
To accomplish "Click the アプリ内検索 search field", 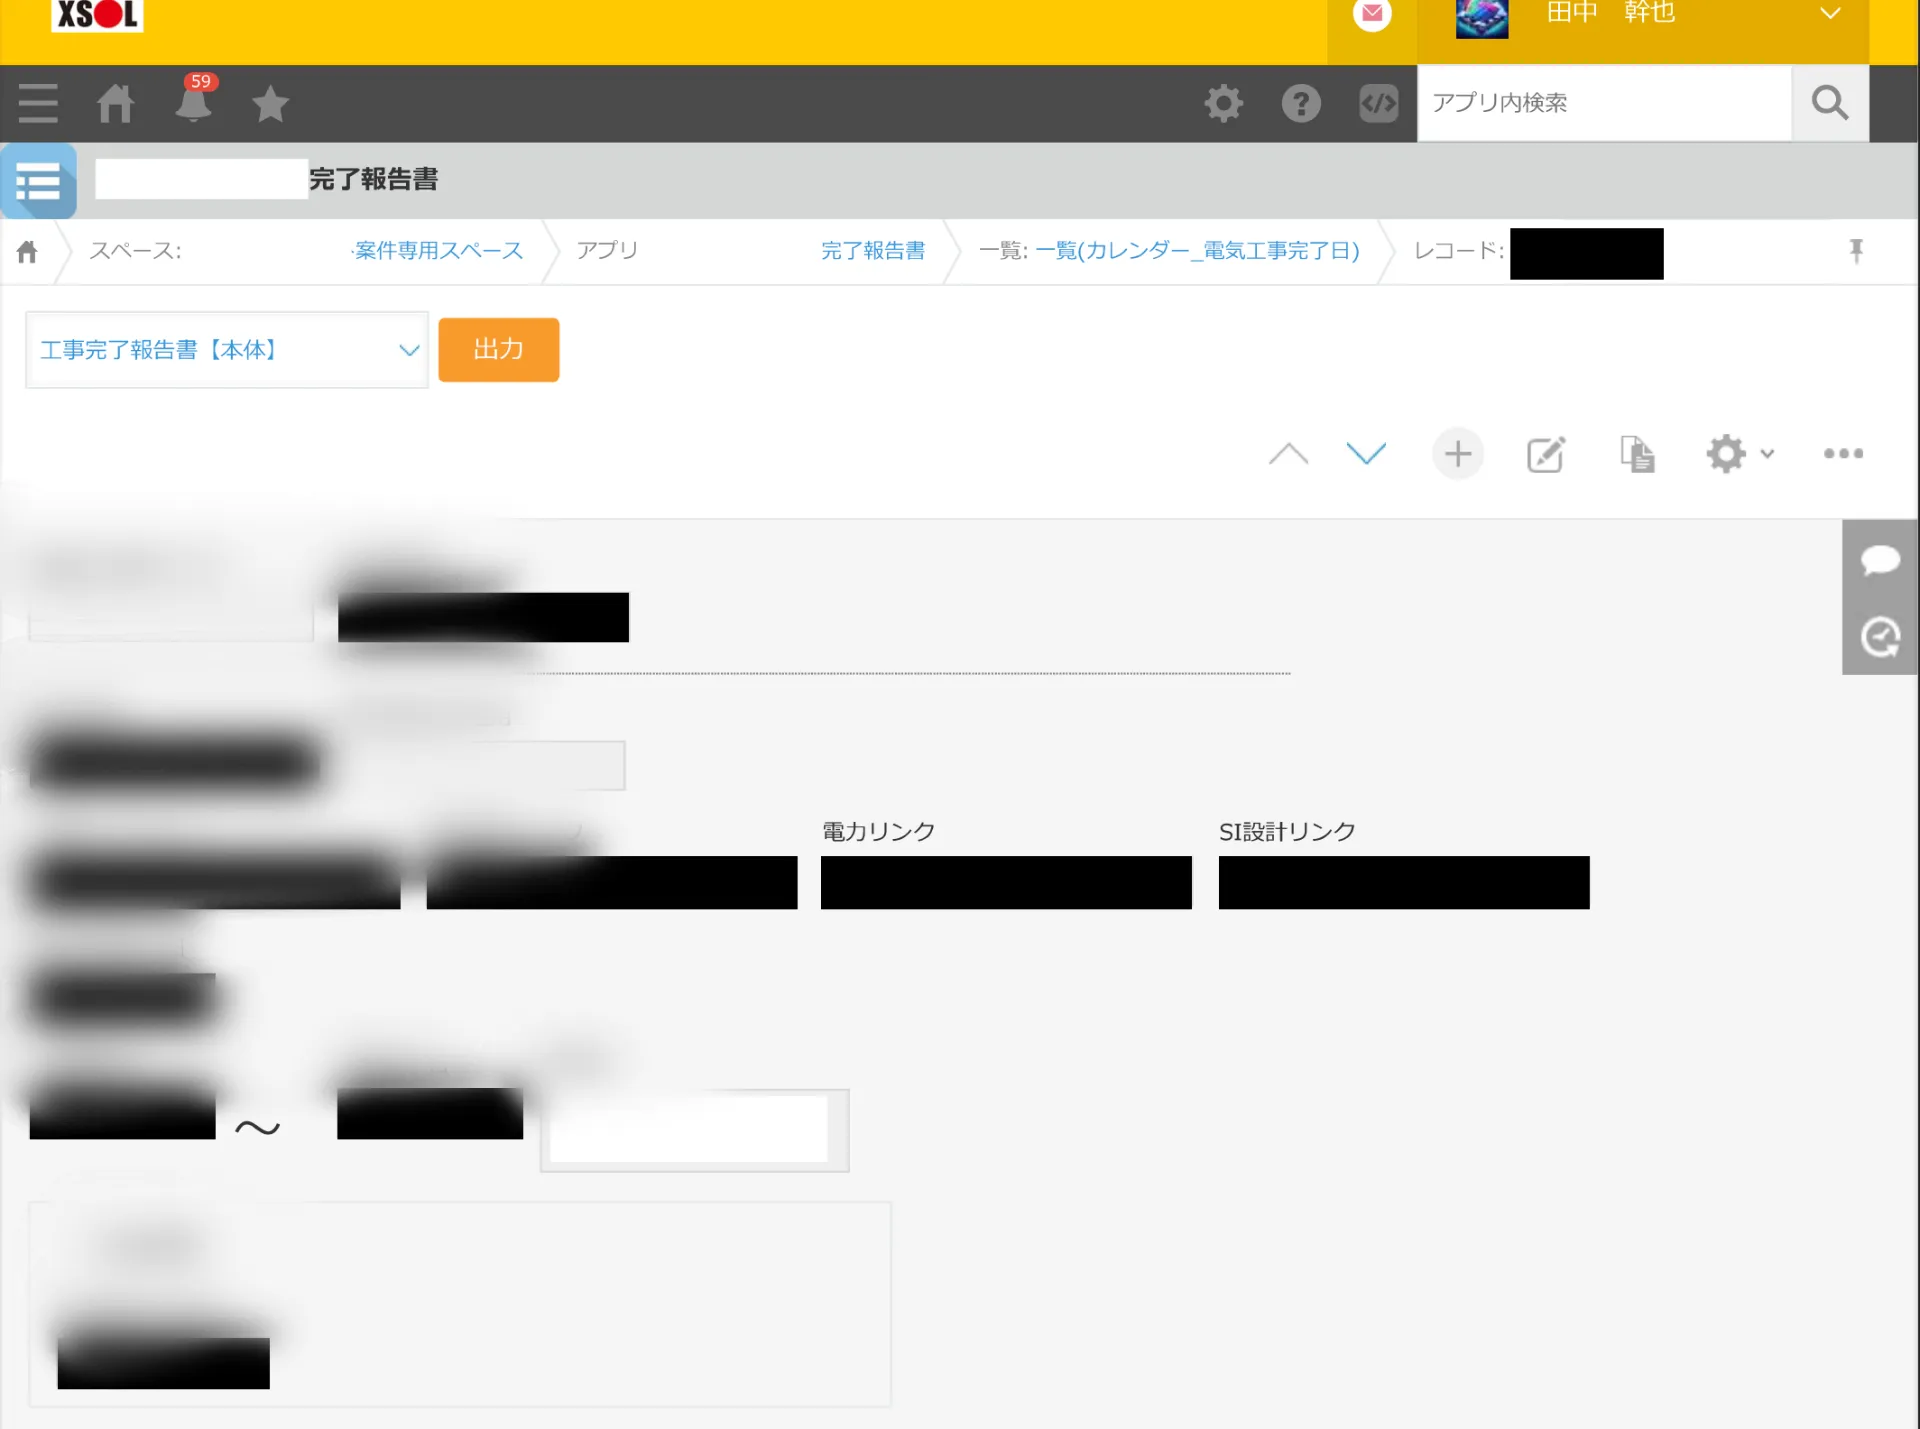I will click(1604, 103).
